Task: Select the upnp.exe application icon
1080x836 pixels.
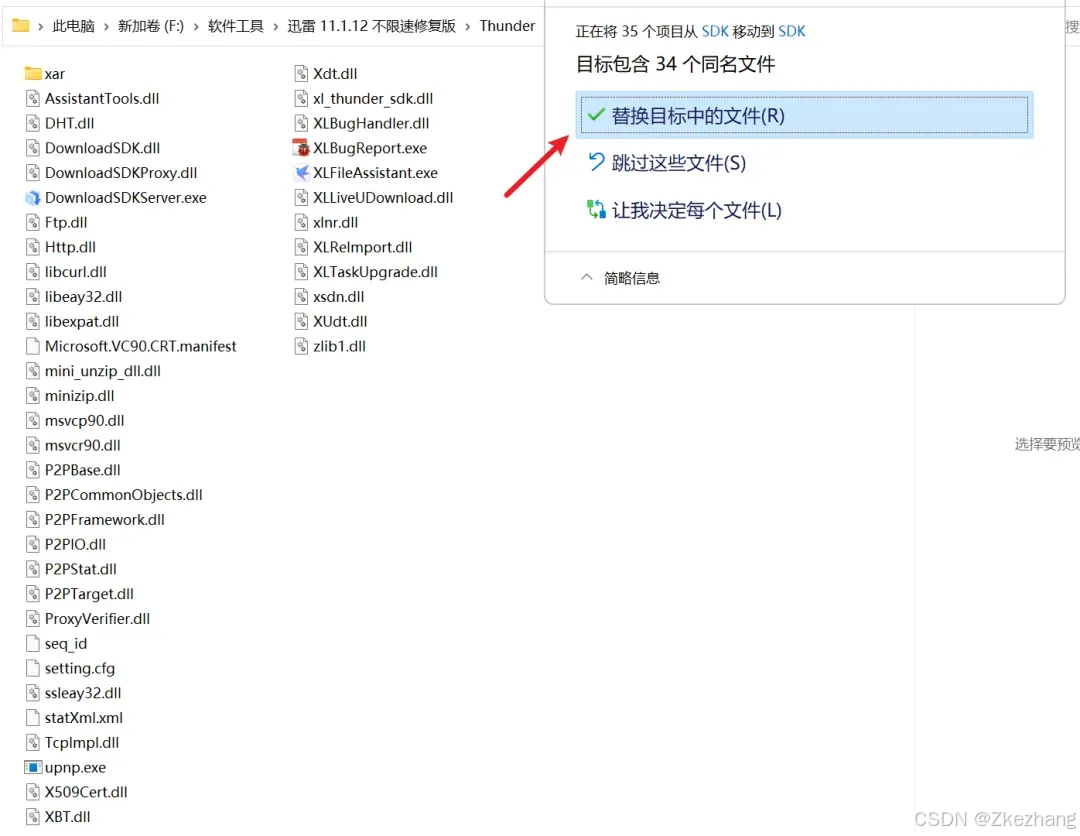Action: 32,767
